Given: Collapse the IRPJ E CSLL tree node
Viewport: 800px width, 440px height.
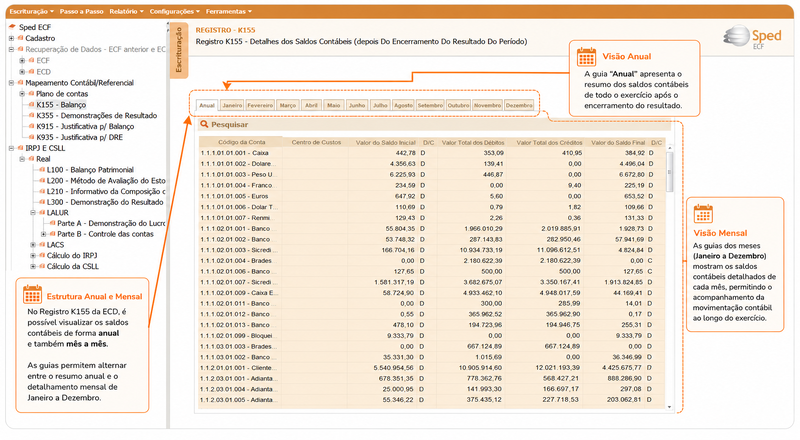Looking at the screenshot, I should pos(11,148).
